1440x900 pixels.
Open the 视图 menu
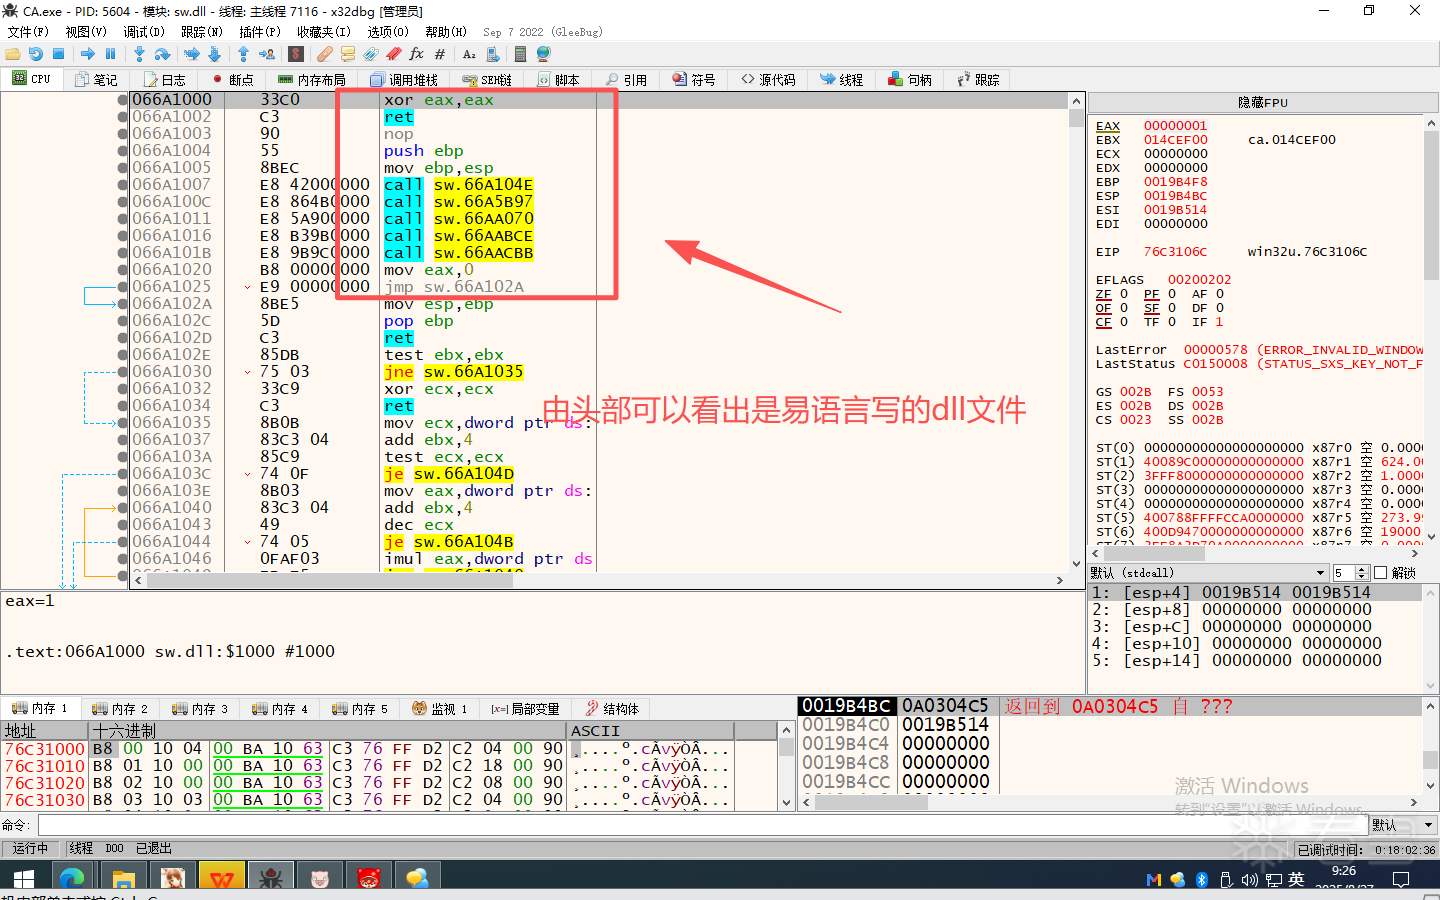(x=86, y=32)
